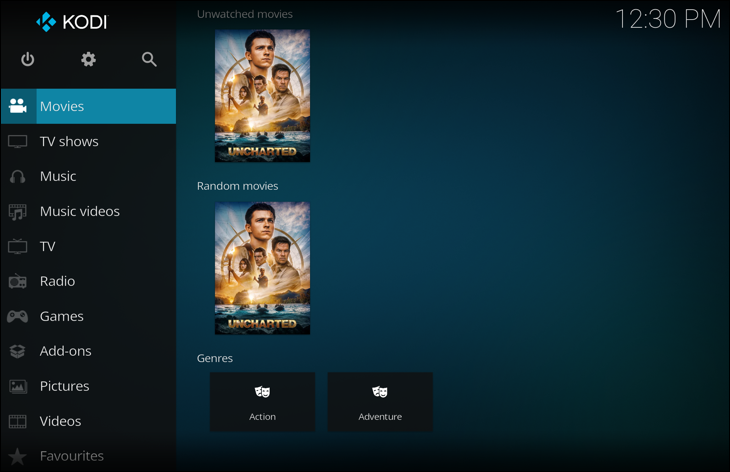Screen dimensions: 730x472
Task: Open the Videos section
Action: pyautogui.click(x=88, y=421)
